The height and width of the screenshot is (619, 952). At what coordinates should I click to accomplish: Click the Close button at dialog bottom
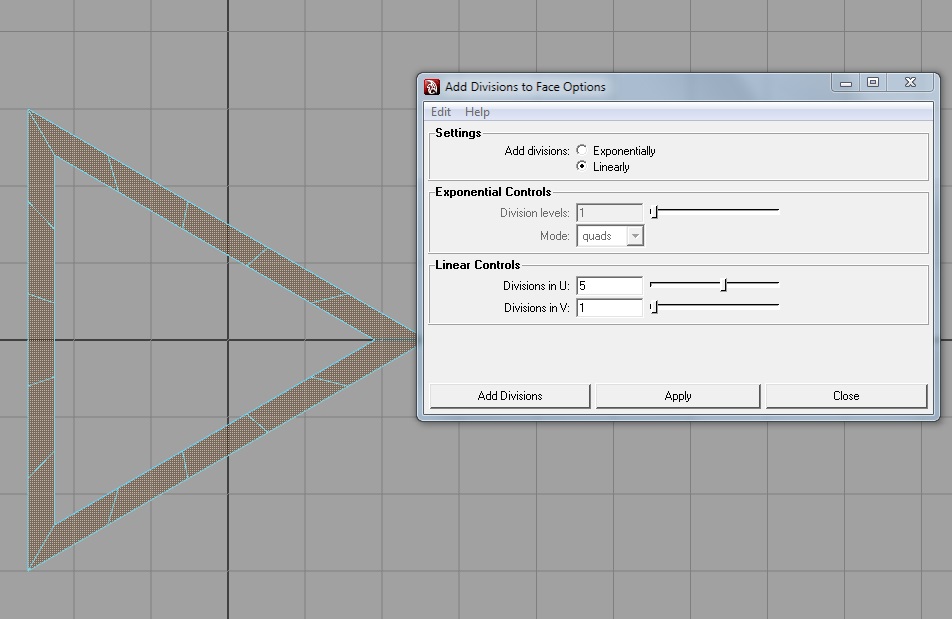pos(846,396)
